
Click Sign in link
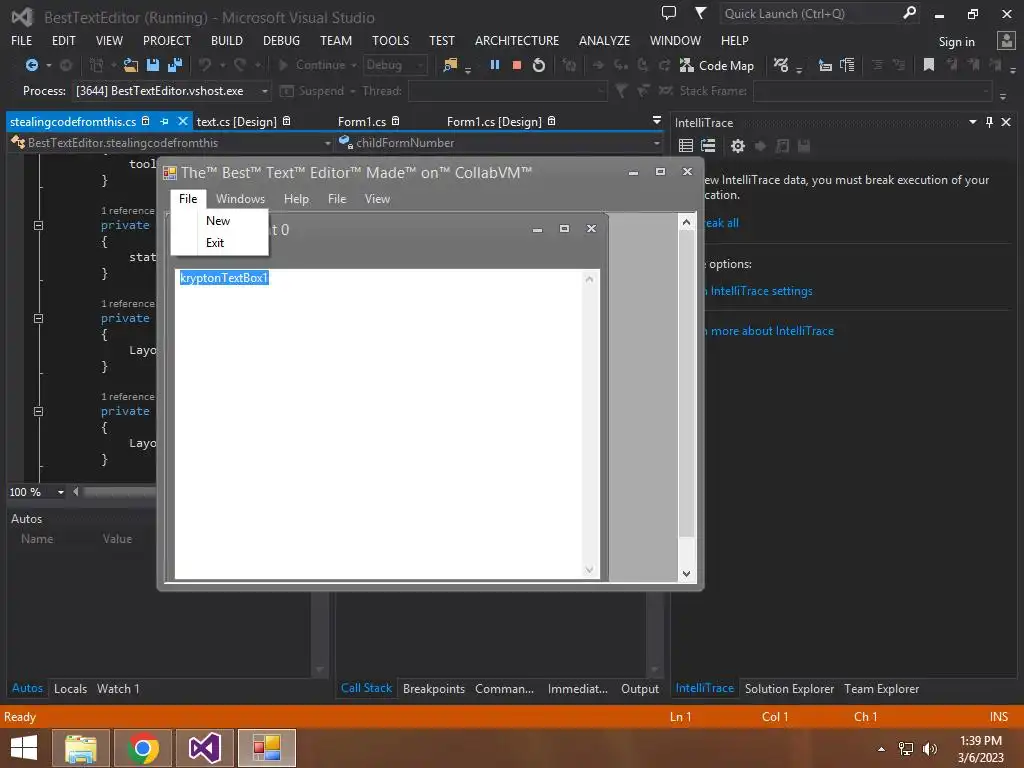tap(956, 42)
